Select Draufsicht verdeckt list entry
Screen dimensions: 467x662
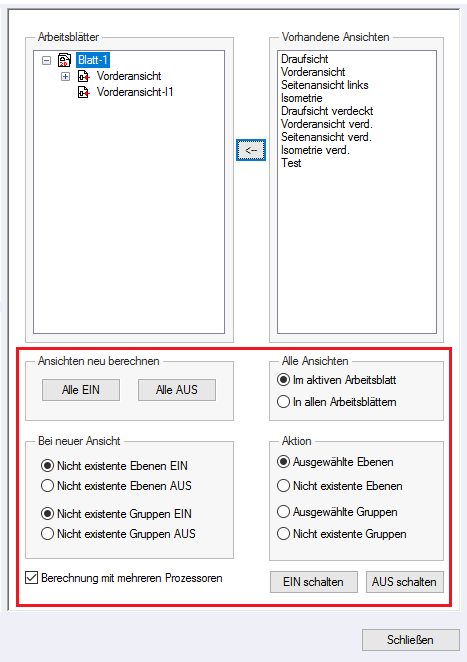(x=327, y=111)
